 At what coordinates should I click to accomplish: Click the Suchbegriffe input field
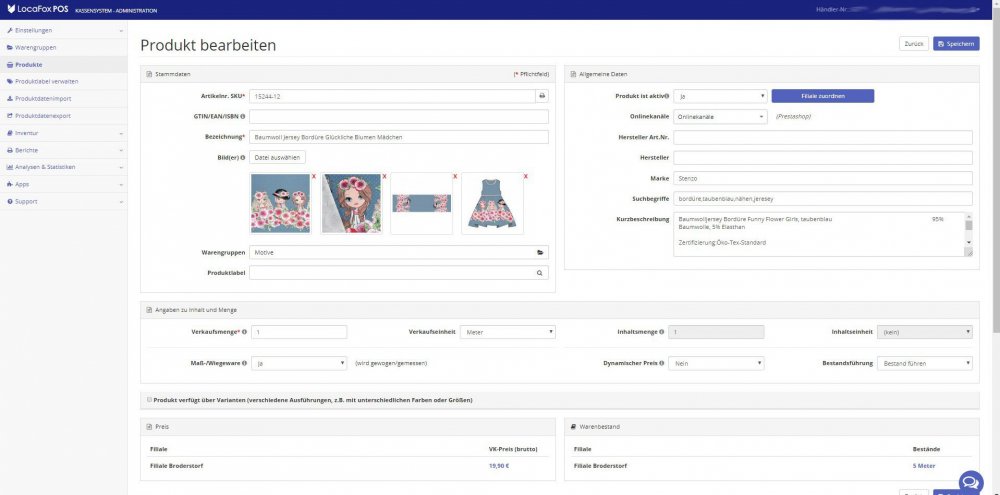tap(823, 198)
